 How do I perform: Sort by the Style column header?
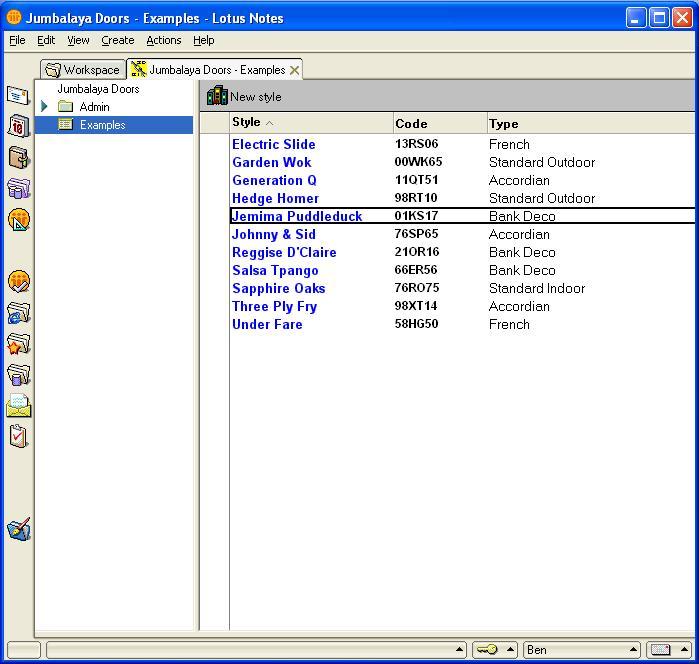point(246,123)
